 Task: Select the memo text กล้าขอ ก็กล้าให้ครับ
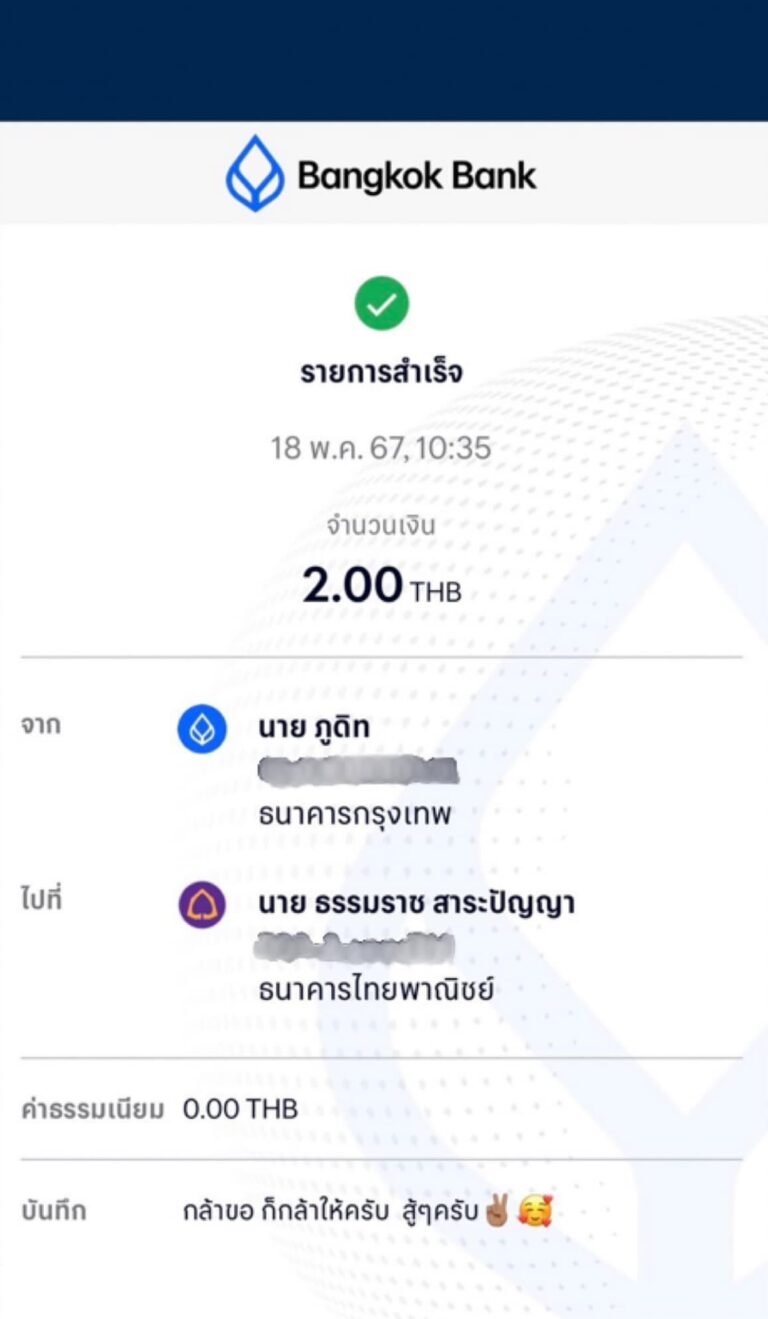pos(281,1212)
